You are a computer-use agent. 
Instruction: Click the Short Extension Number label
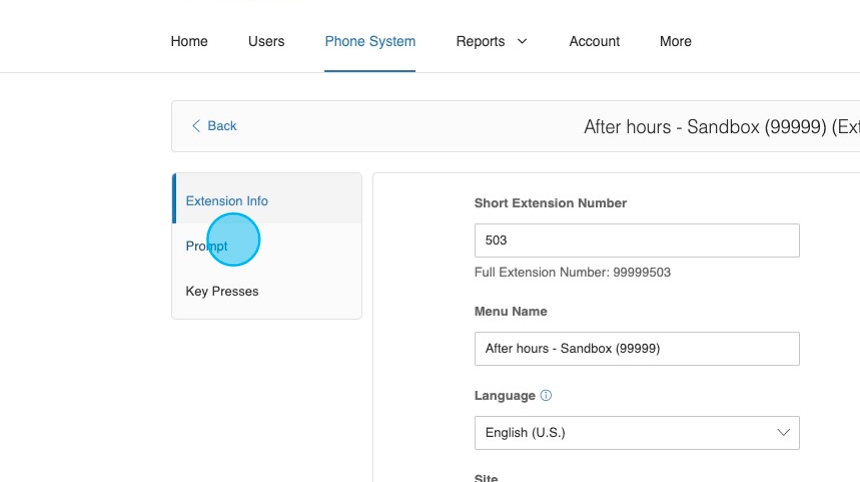(x=550, y=203)
